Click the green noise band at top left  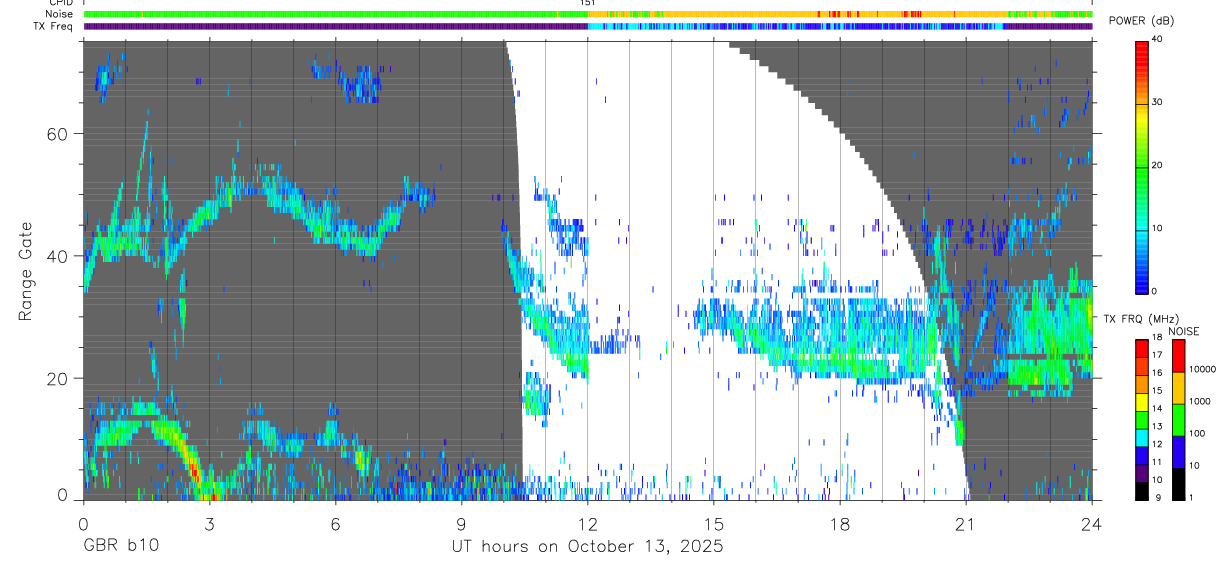point(335,14)
